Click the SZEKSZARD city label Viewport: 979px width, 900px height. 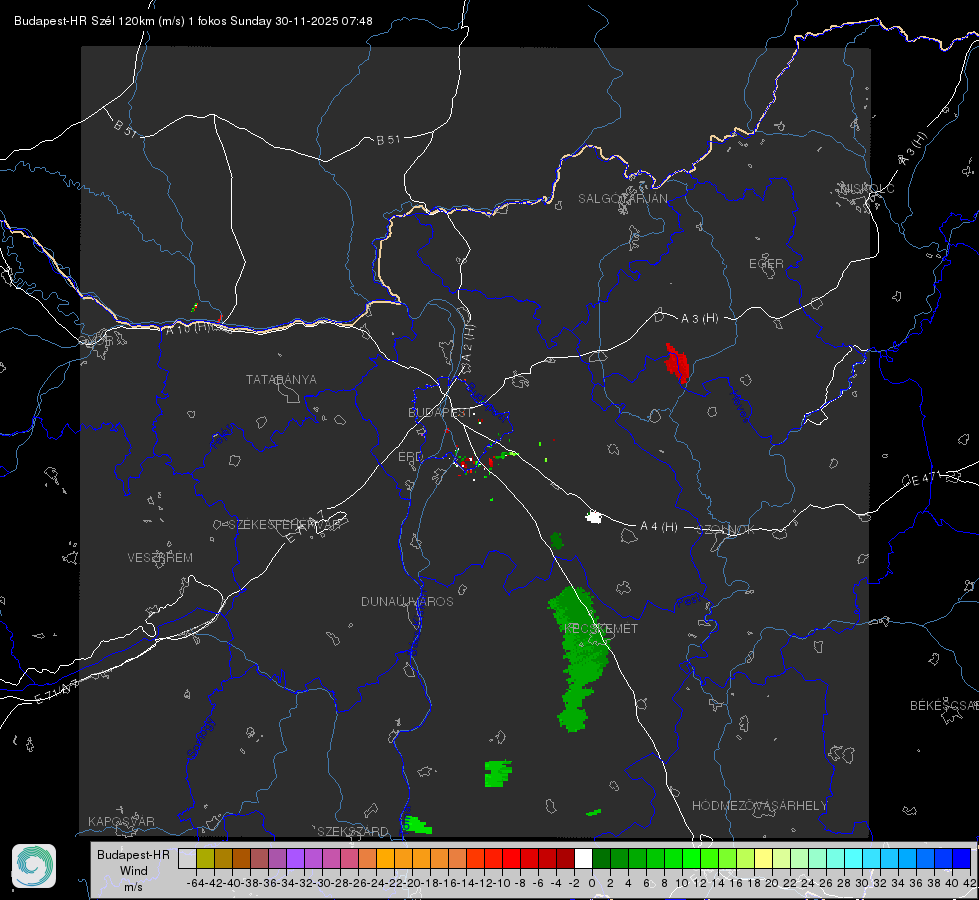click(x=353, y=831)
